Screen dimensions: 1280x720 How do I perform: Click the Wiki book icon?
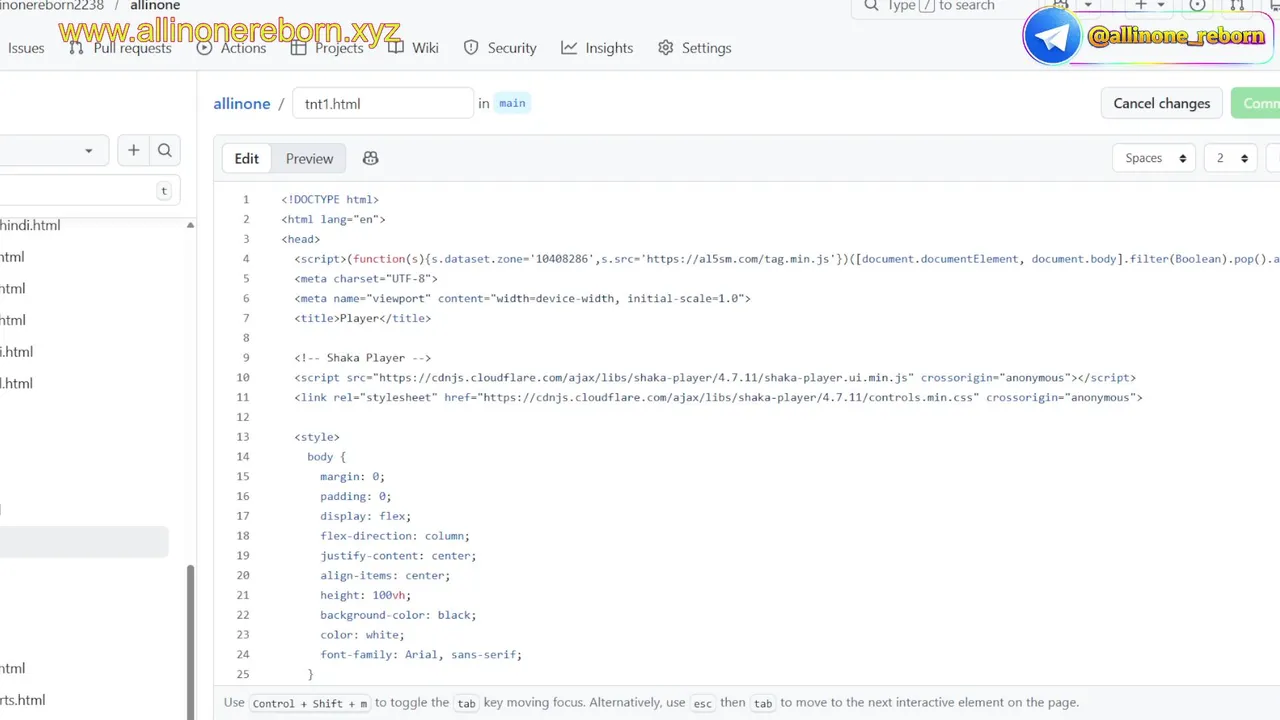click(395, 48)
